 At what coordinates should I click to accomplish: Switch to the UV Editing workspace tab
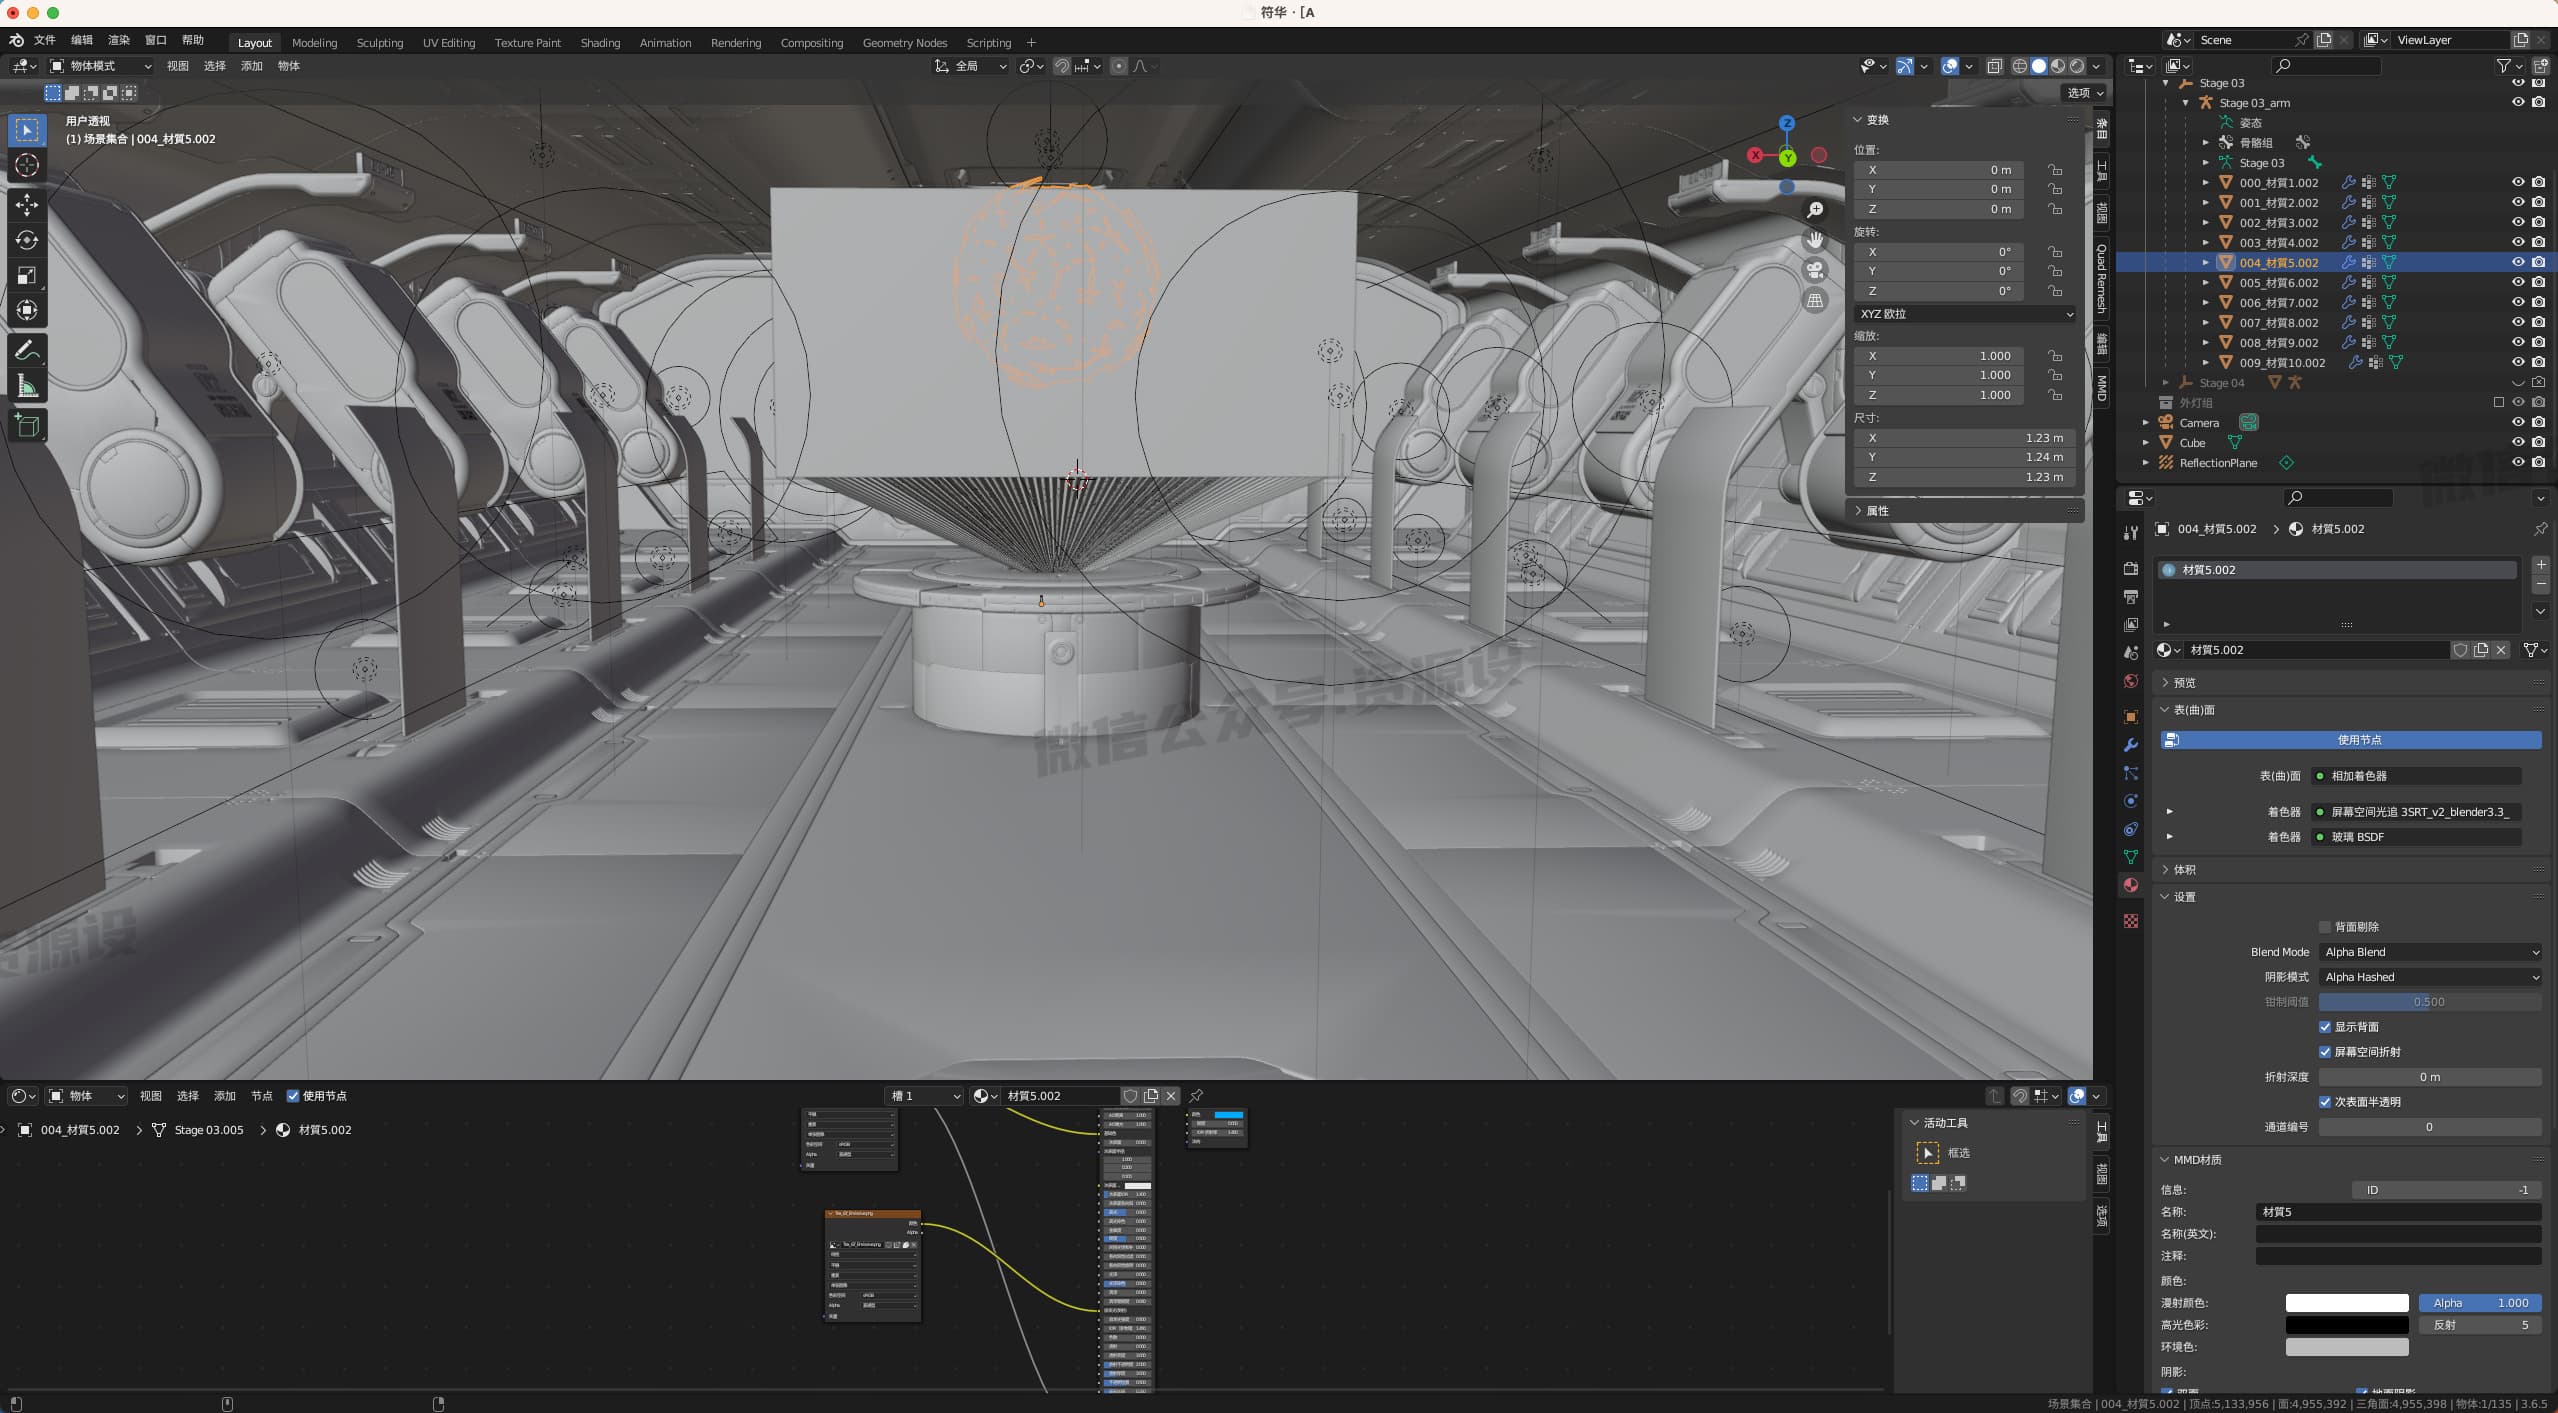[448, 43]
